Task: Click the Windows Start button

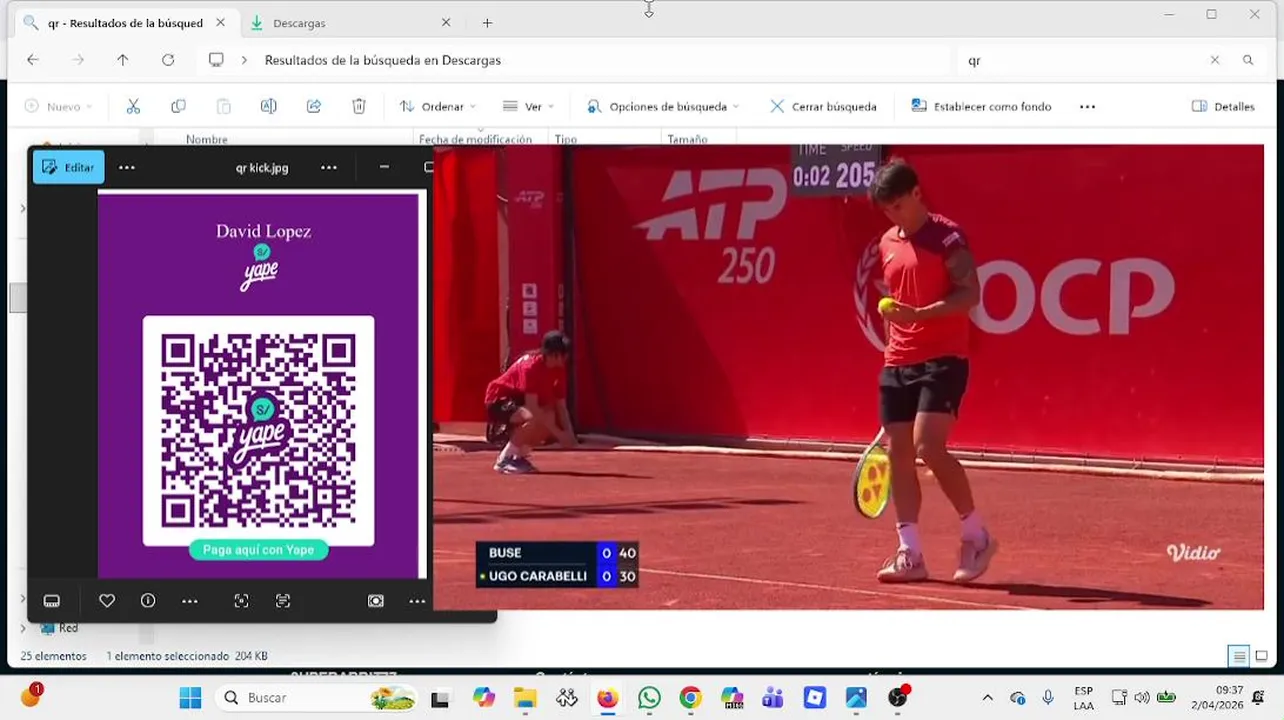Action: tap(190, 697)
